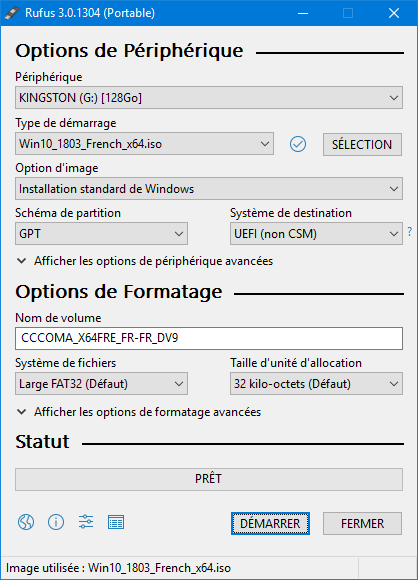Click the FERMER button
Viewport: 418px width, 580px height.
362,523
